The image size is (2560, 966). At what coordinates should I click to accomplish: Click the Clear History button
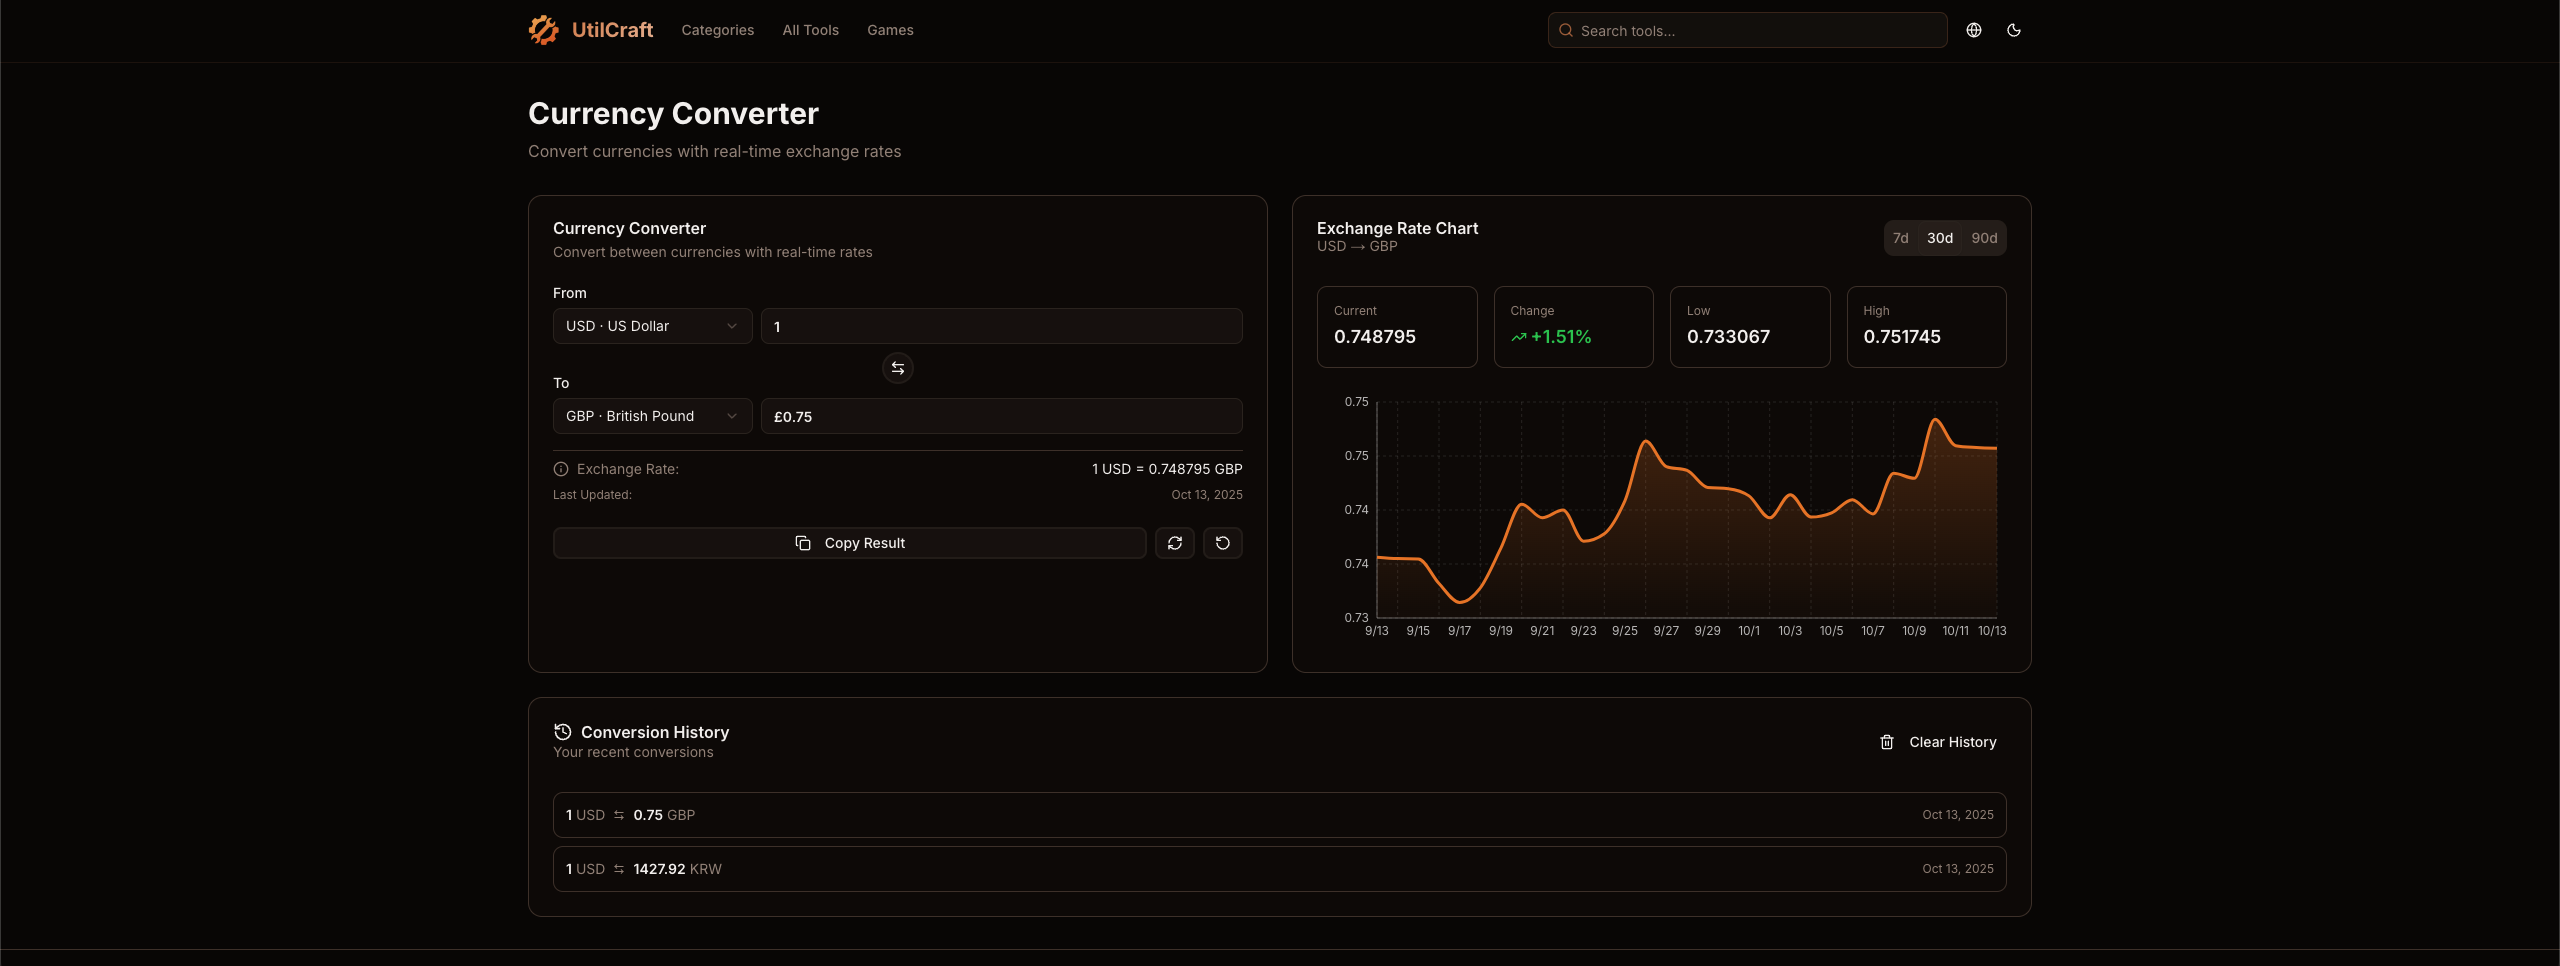coord(1937,742)
